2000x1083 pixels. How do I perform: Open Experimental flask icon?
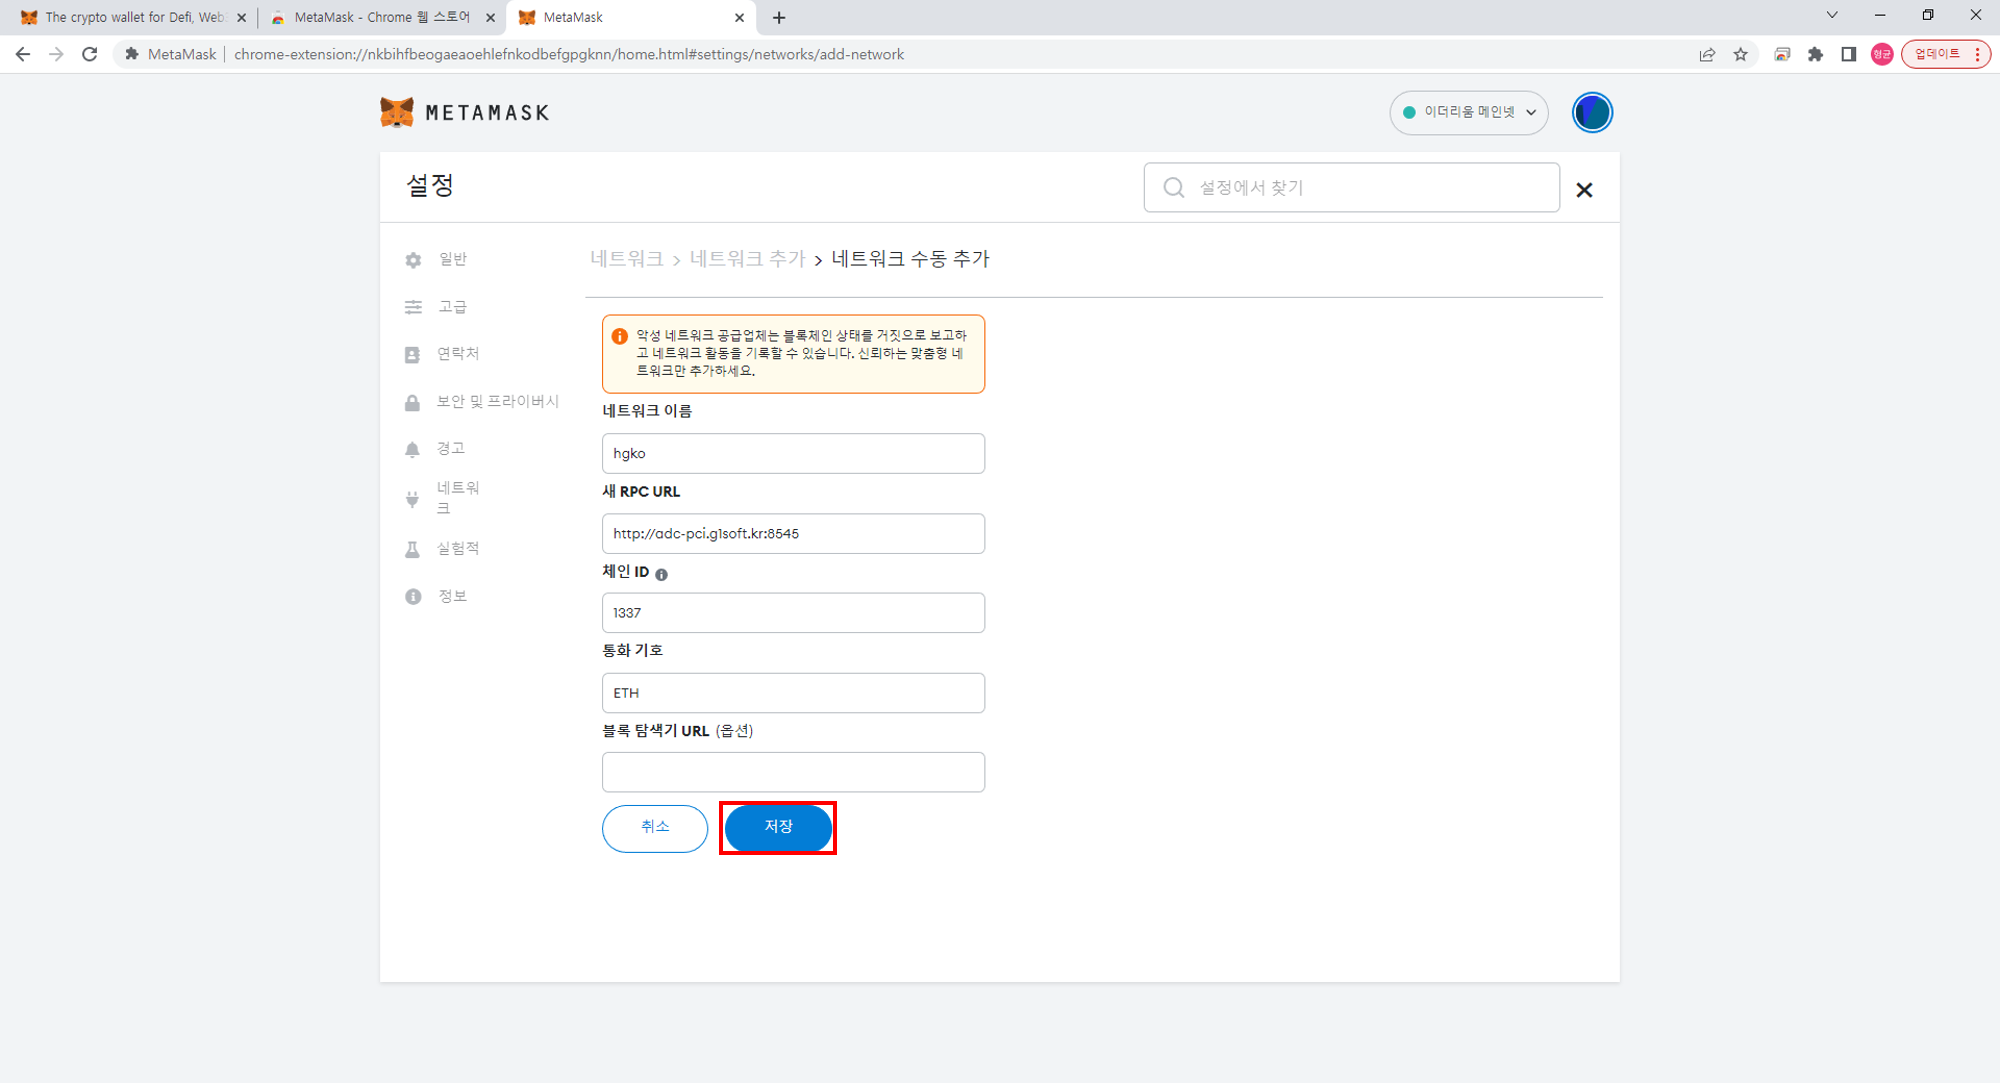(x=412, y=549)
